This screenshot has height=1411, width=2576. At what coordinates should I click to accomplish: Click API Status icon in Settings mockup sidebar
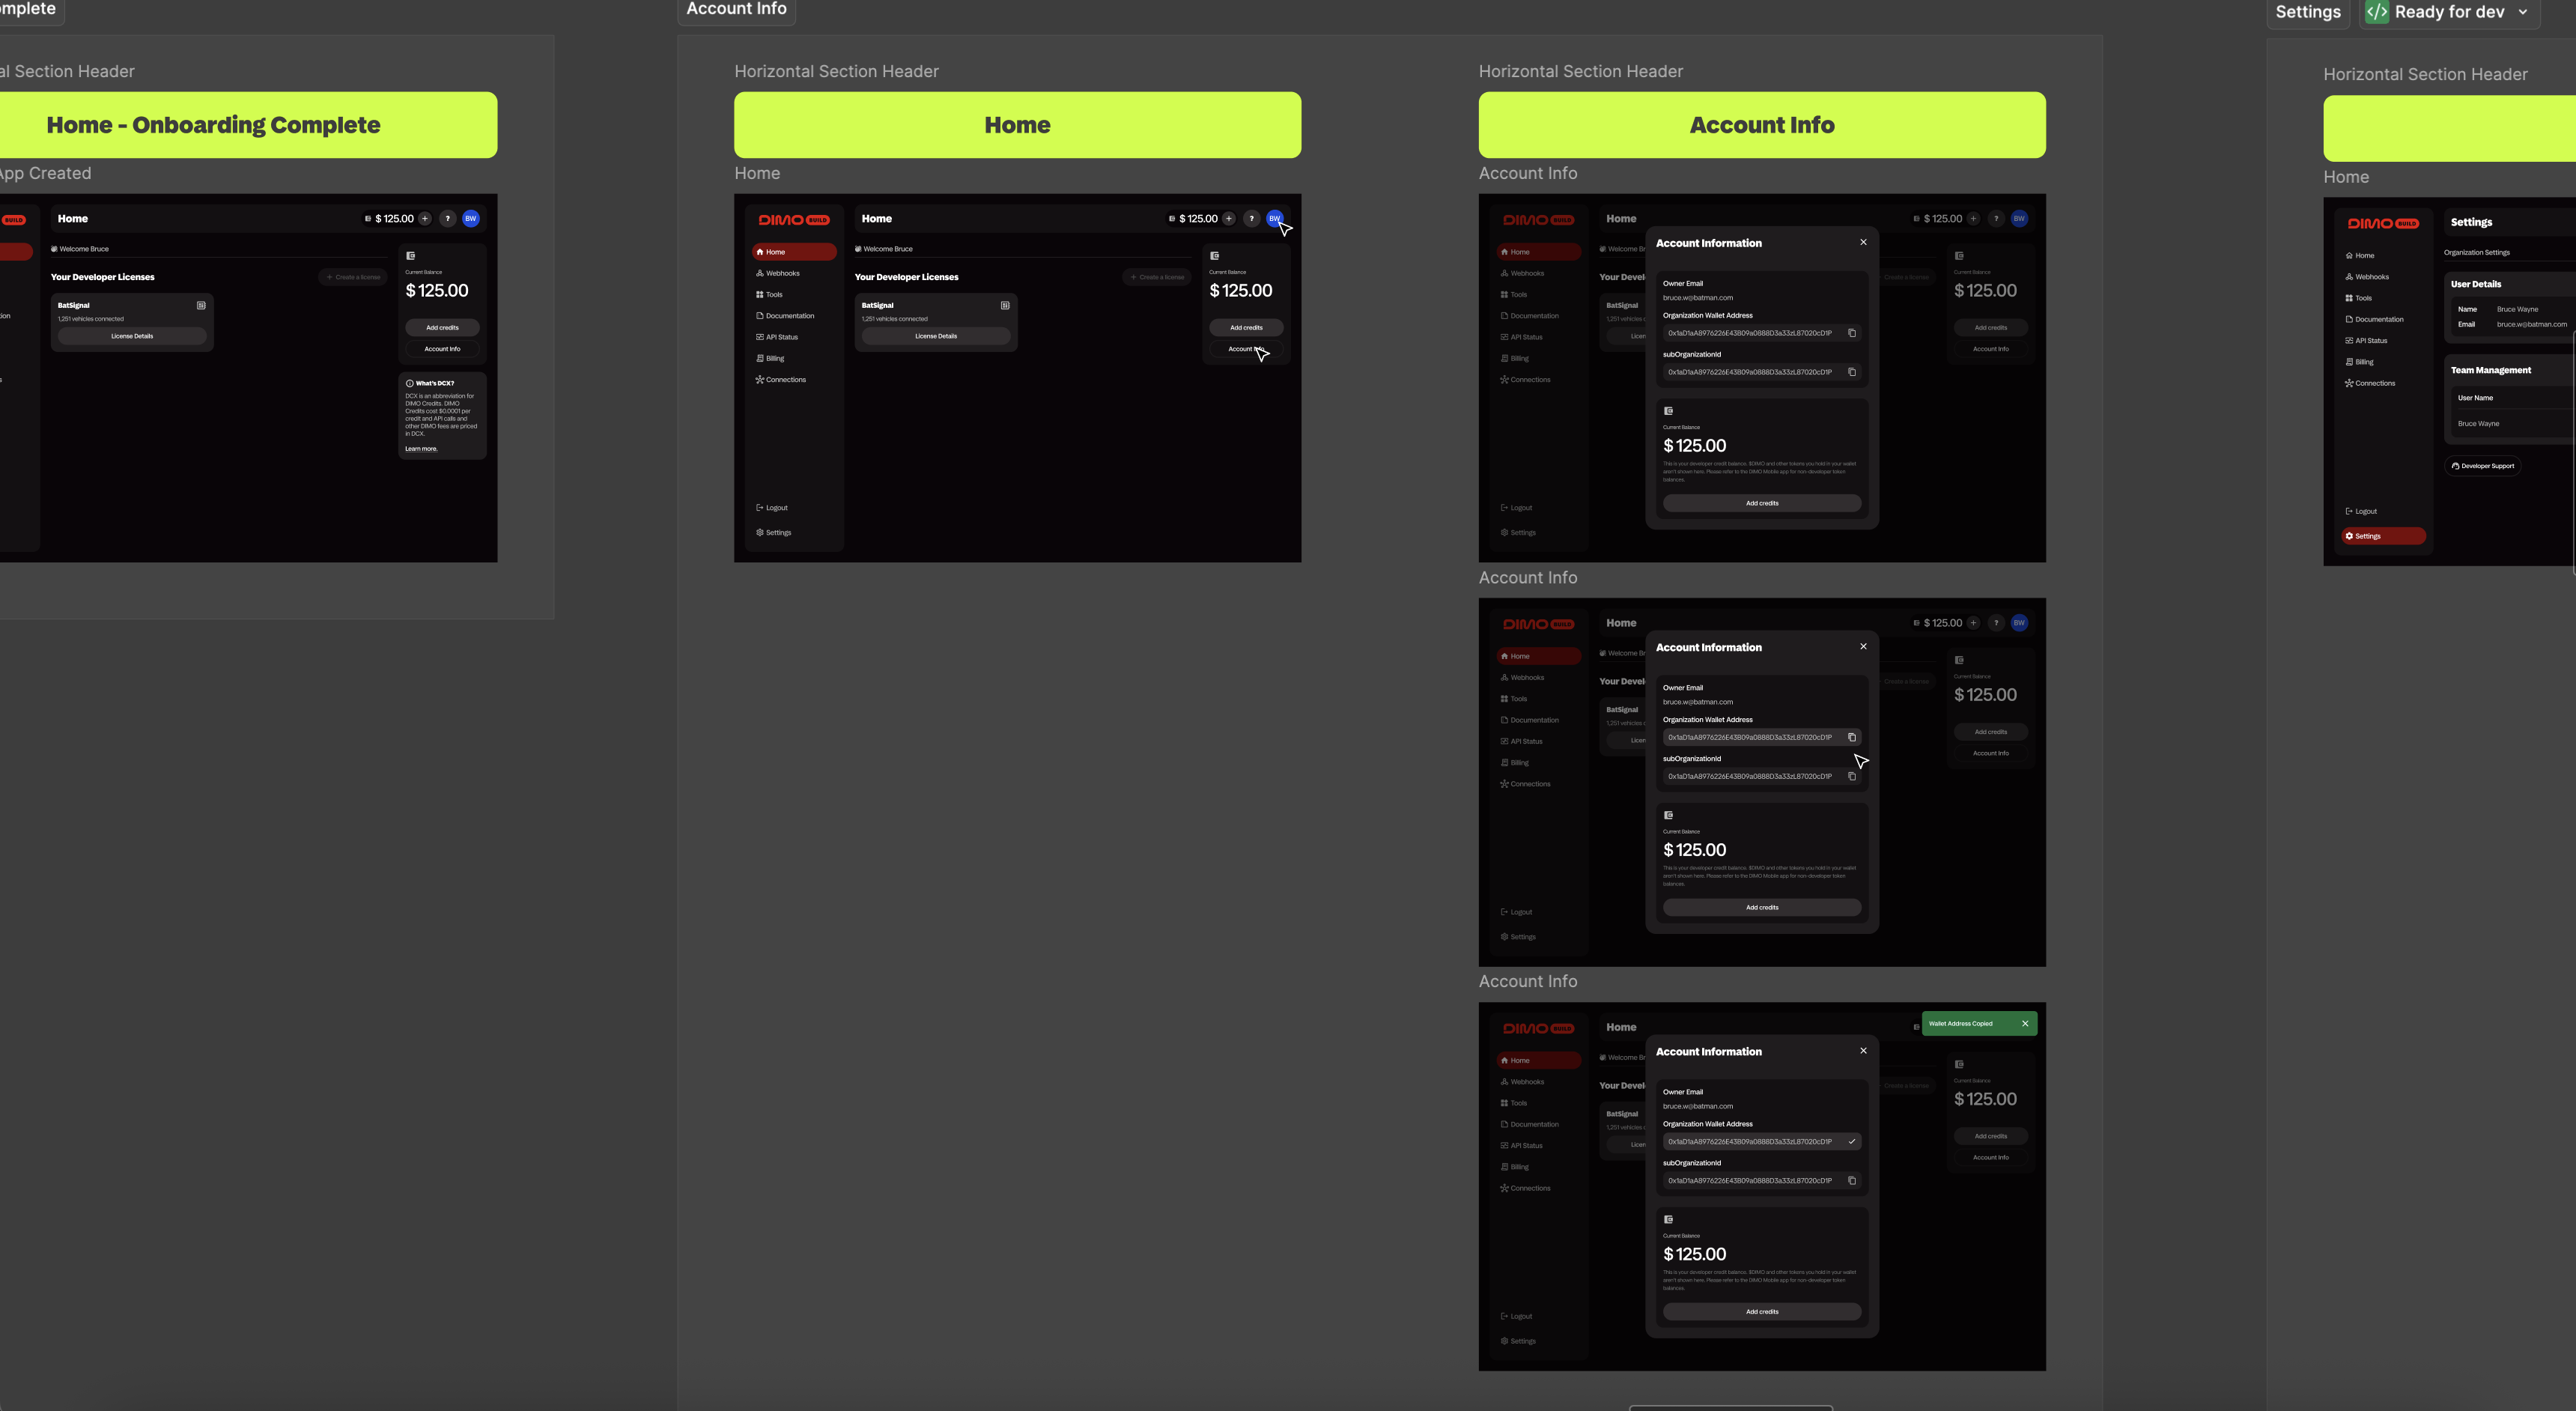tap(2349, 341)
